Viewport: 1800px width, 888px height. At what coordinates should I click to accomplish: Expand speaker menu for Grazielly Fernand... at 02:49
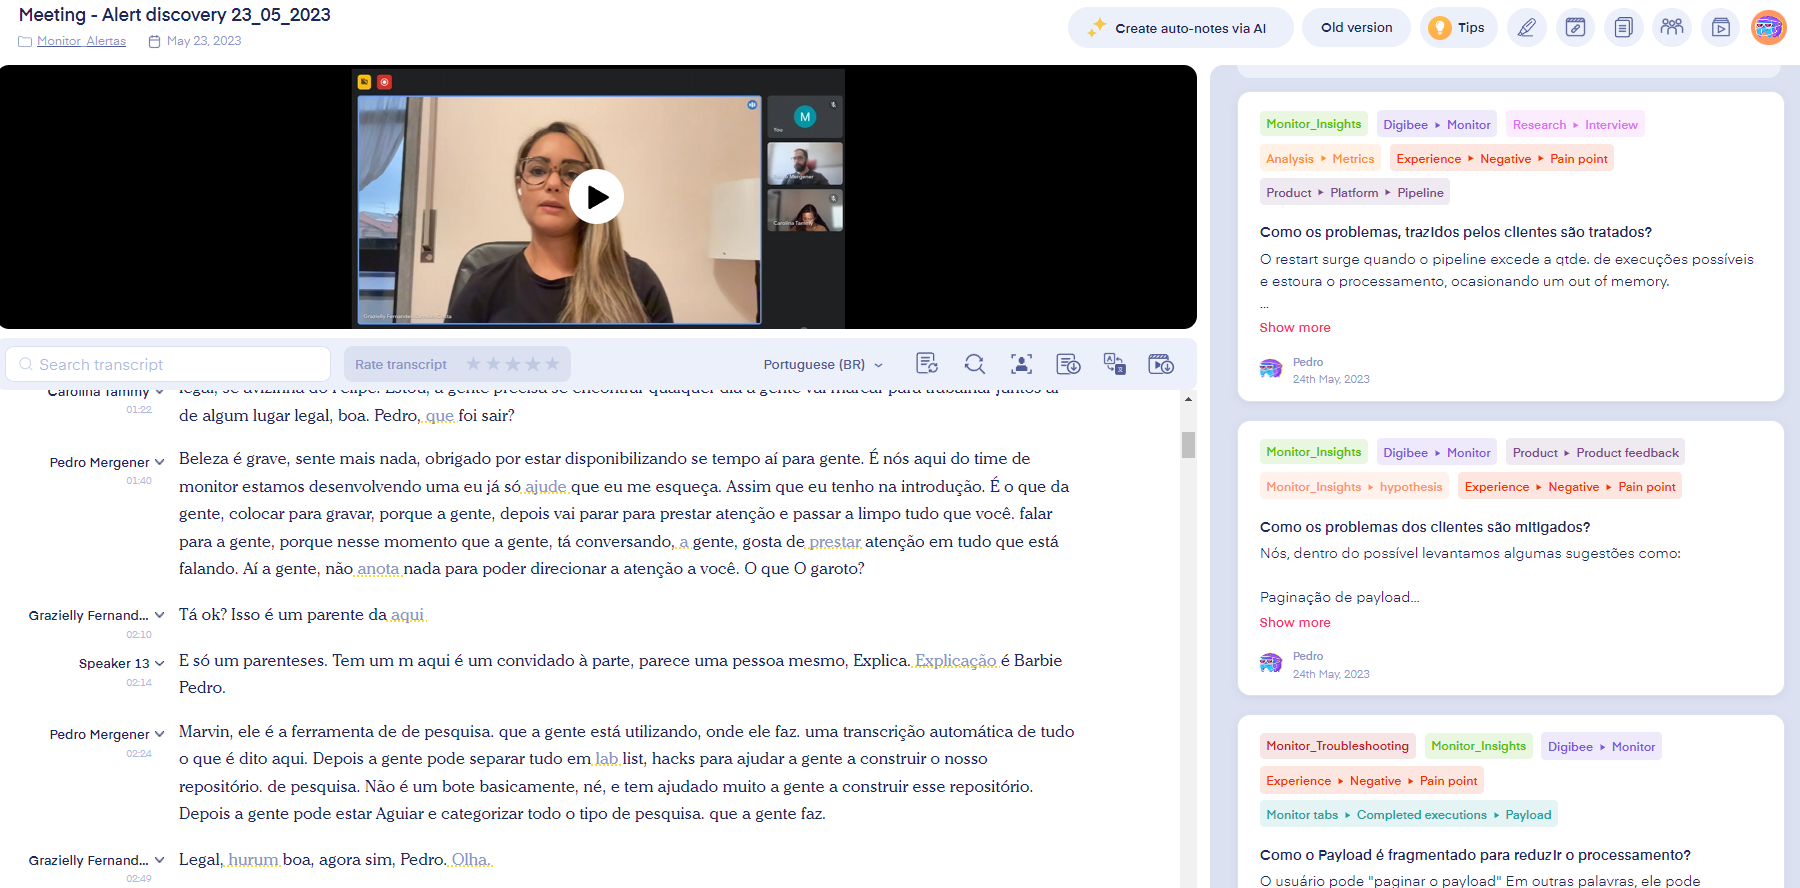(159, 860)
